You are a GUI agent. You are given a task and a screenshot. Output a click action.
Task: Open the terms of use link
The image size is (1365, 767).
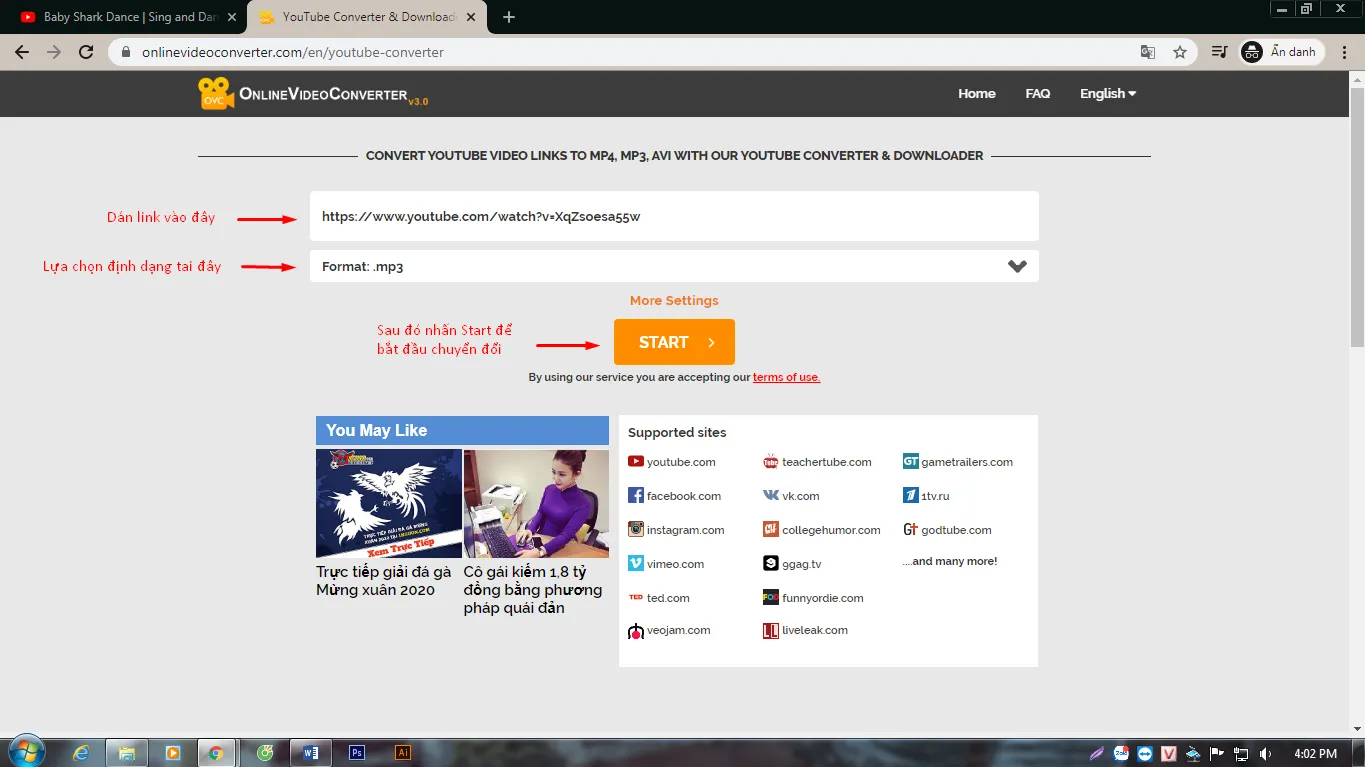786,377
